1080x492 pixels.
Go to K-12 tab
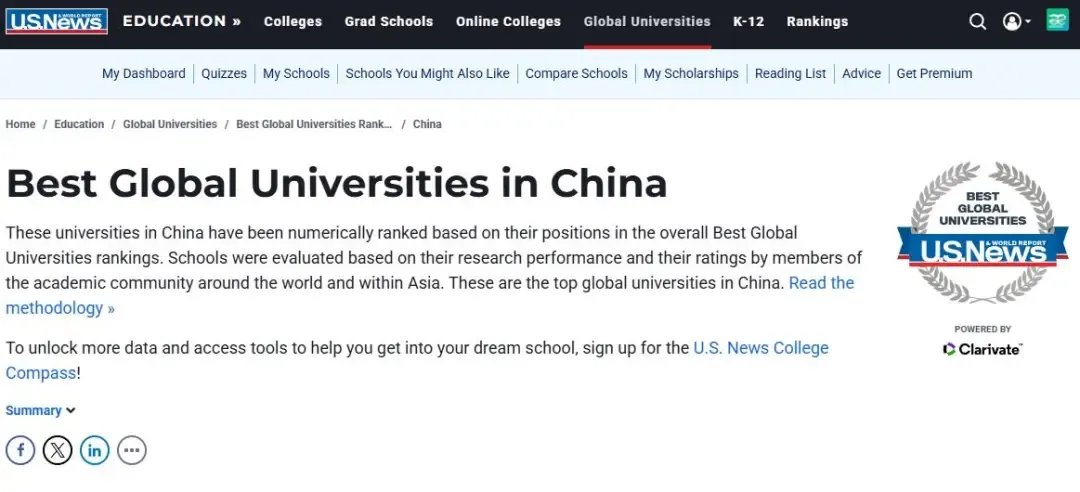click(x=748, y=21)
